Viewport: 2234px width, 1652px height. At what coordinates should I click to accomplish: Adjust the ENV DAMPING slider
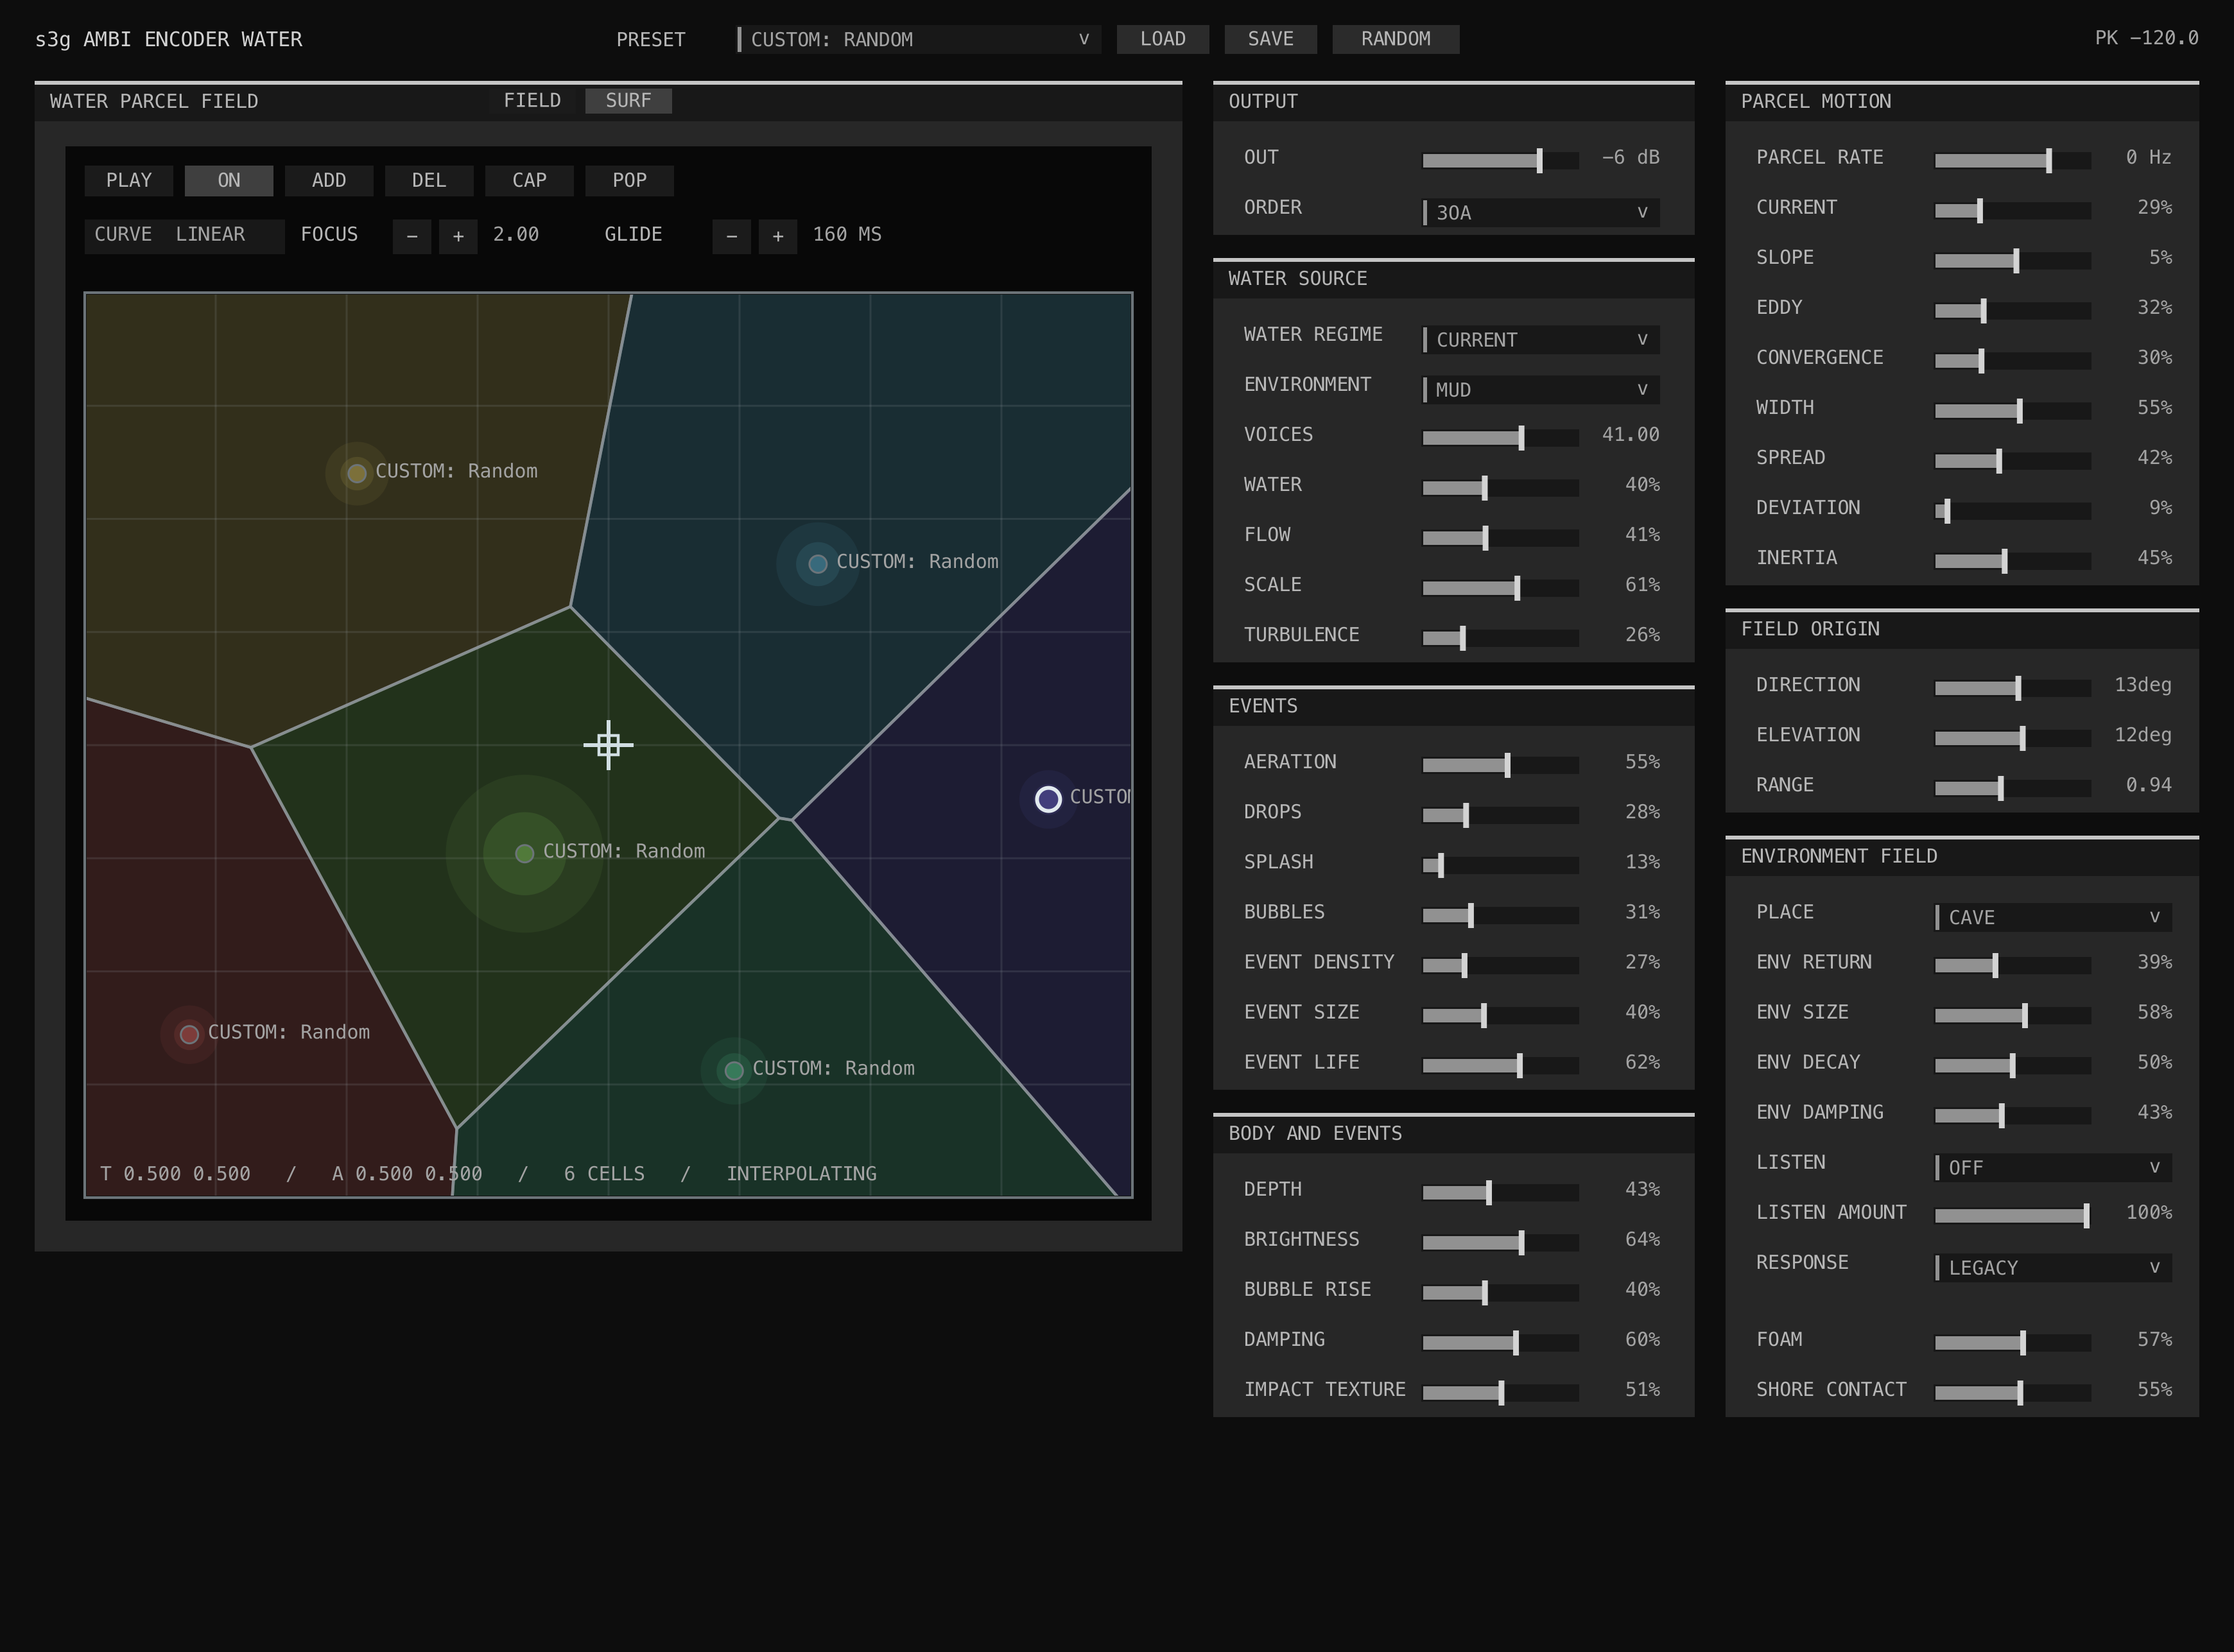(2012, 1115)
